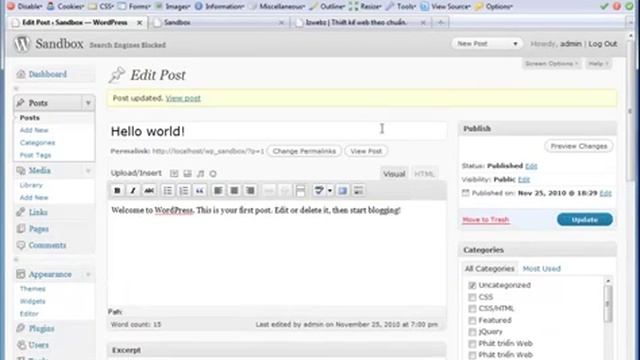Click the Dashboard house icon
Image resolution: width=640 pixels, height=360 pixels.
coord(21,74)
